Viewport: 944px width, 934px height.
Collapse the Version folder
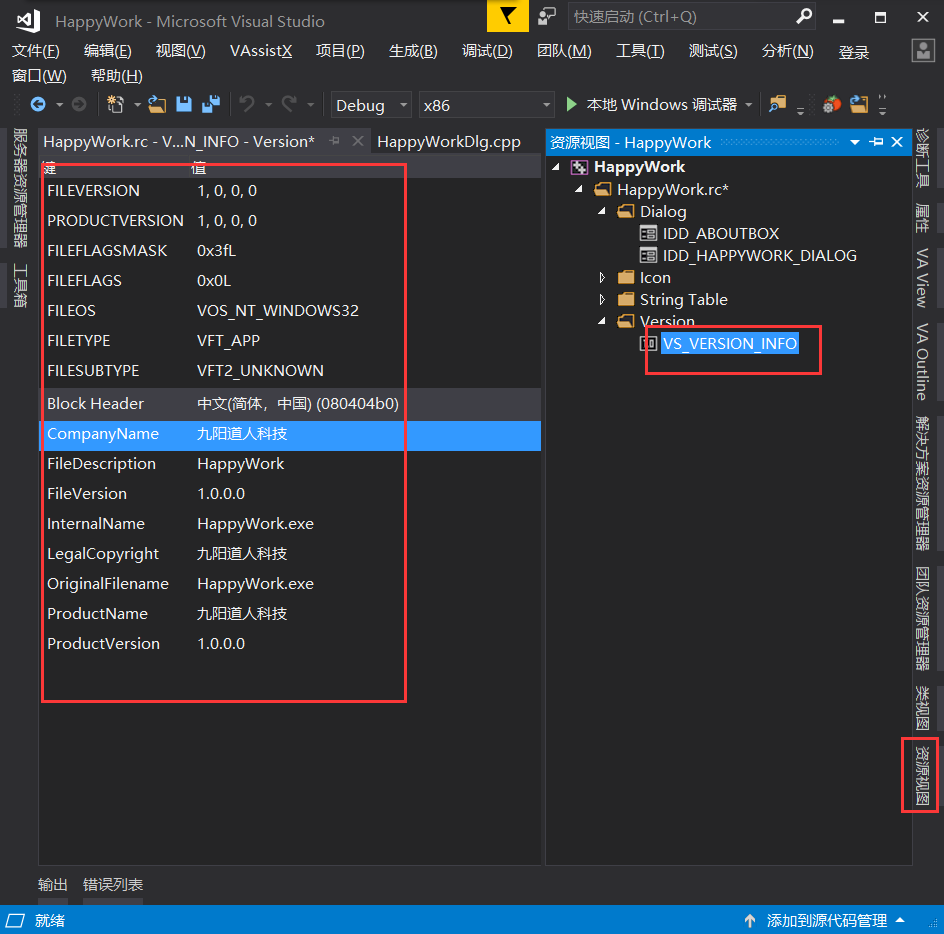(x=601, y=321)
